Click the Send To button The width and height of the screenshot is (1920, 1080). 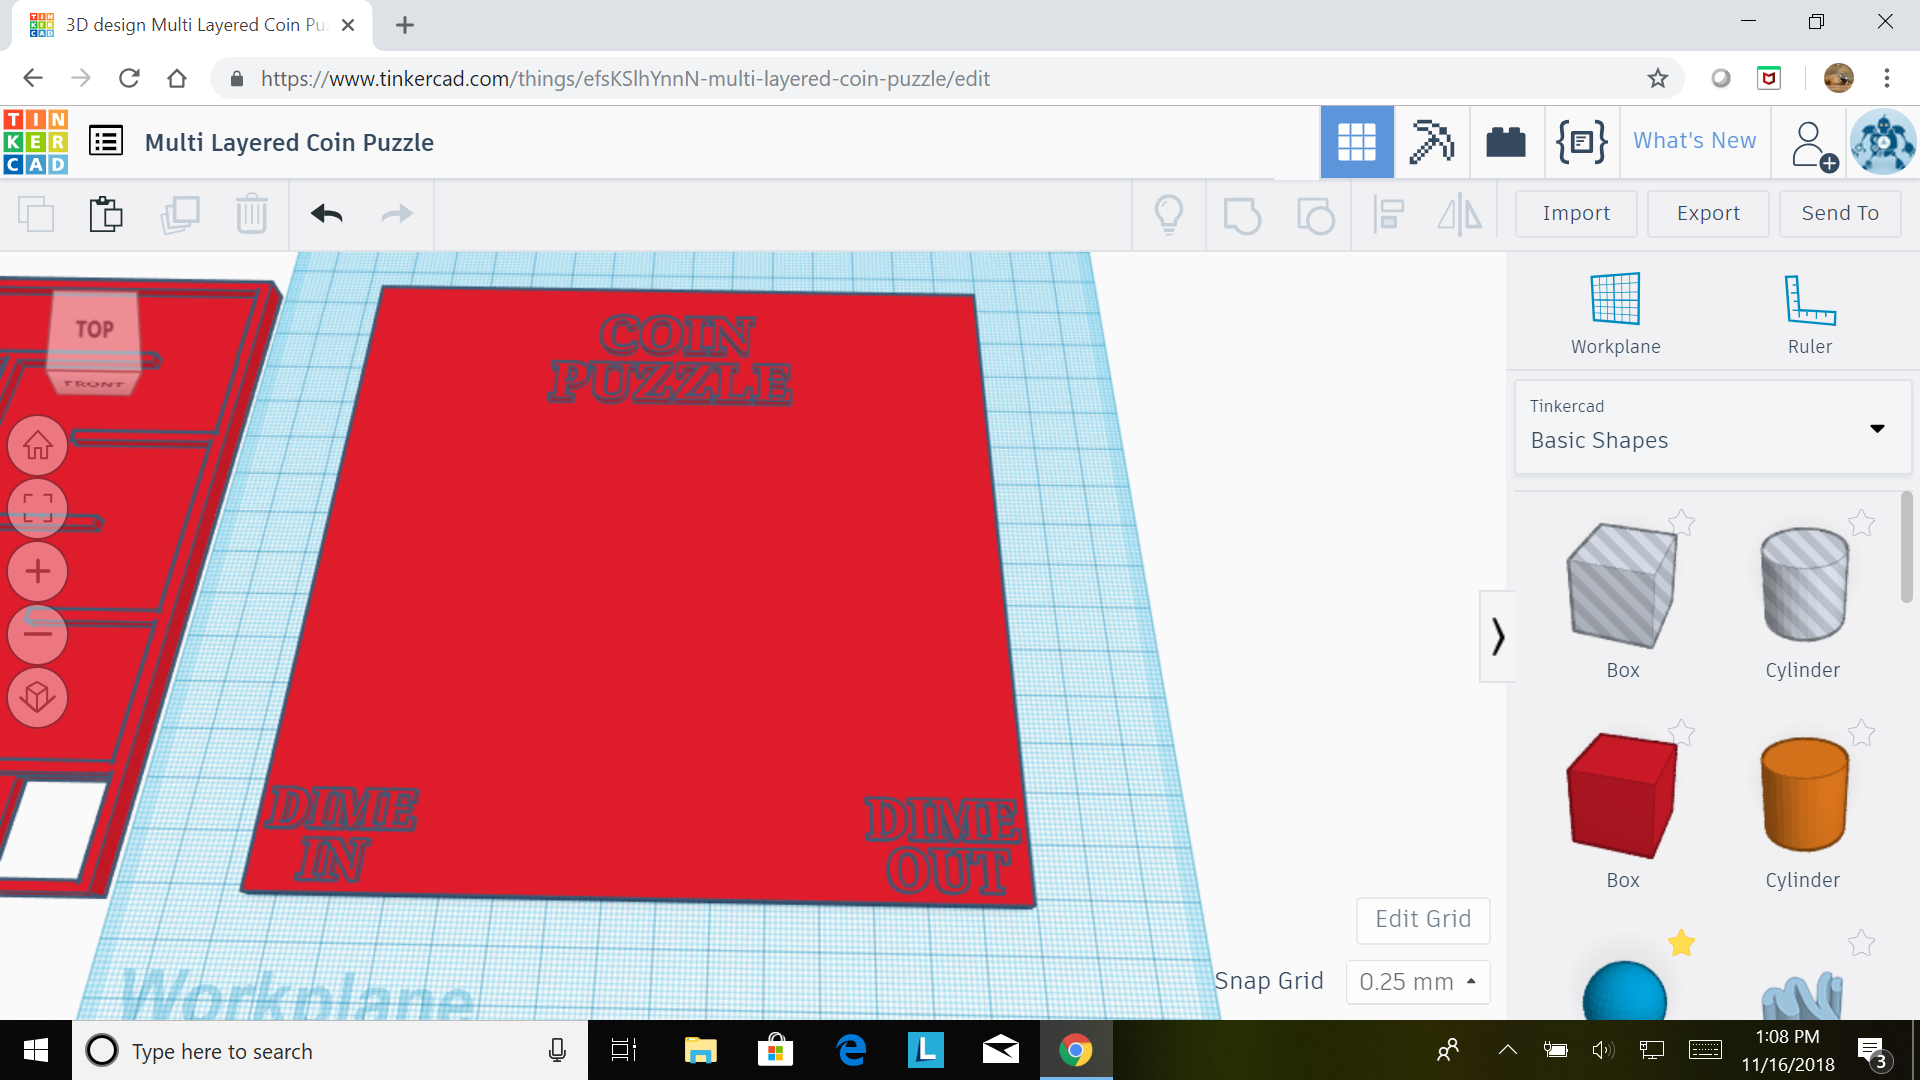tap(1840, 213)
